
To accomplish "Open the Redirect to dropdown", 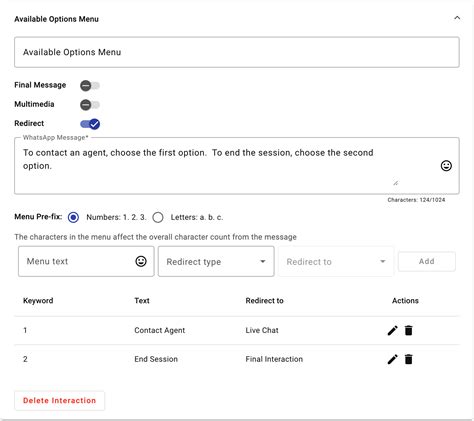I will [336, 261].
